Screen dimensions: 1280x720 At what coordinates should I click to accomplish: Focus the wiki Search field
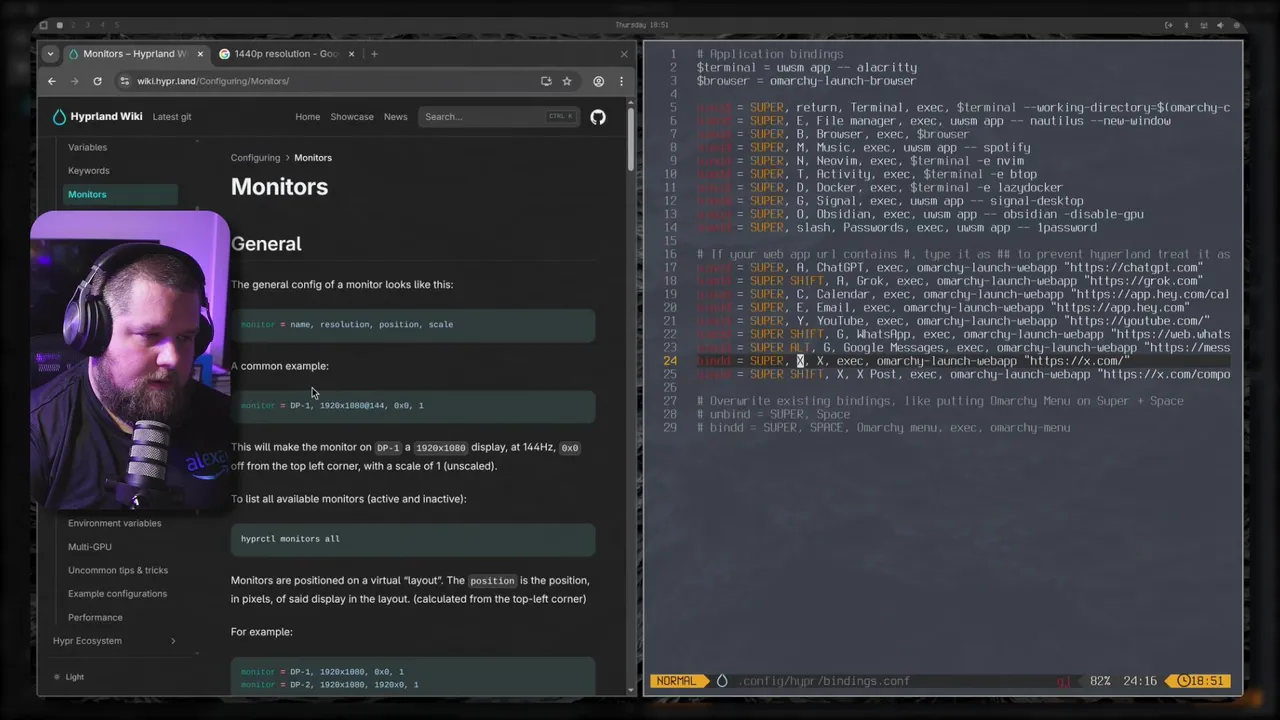tap(498, 117)
